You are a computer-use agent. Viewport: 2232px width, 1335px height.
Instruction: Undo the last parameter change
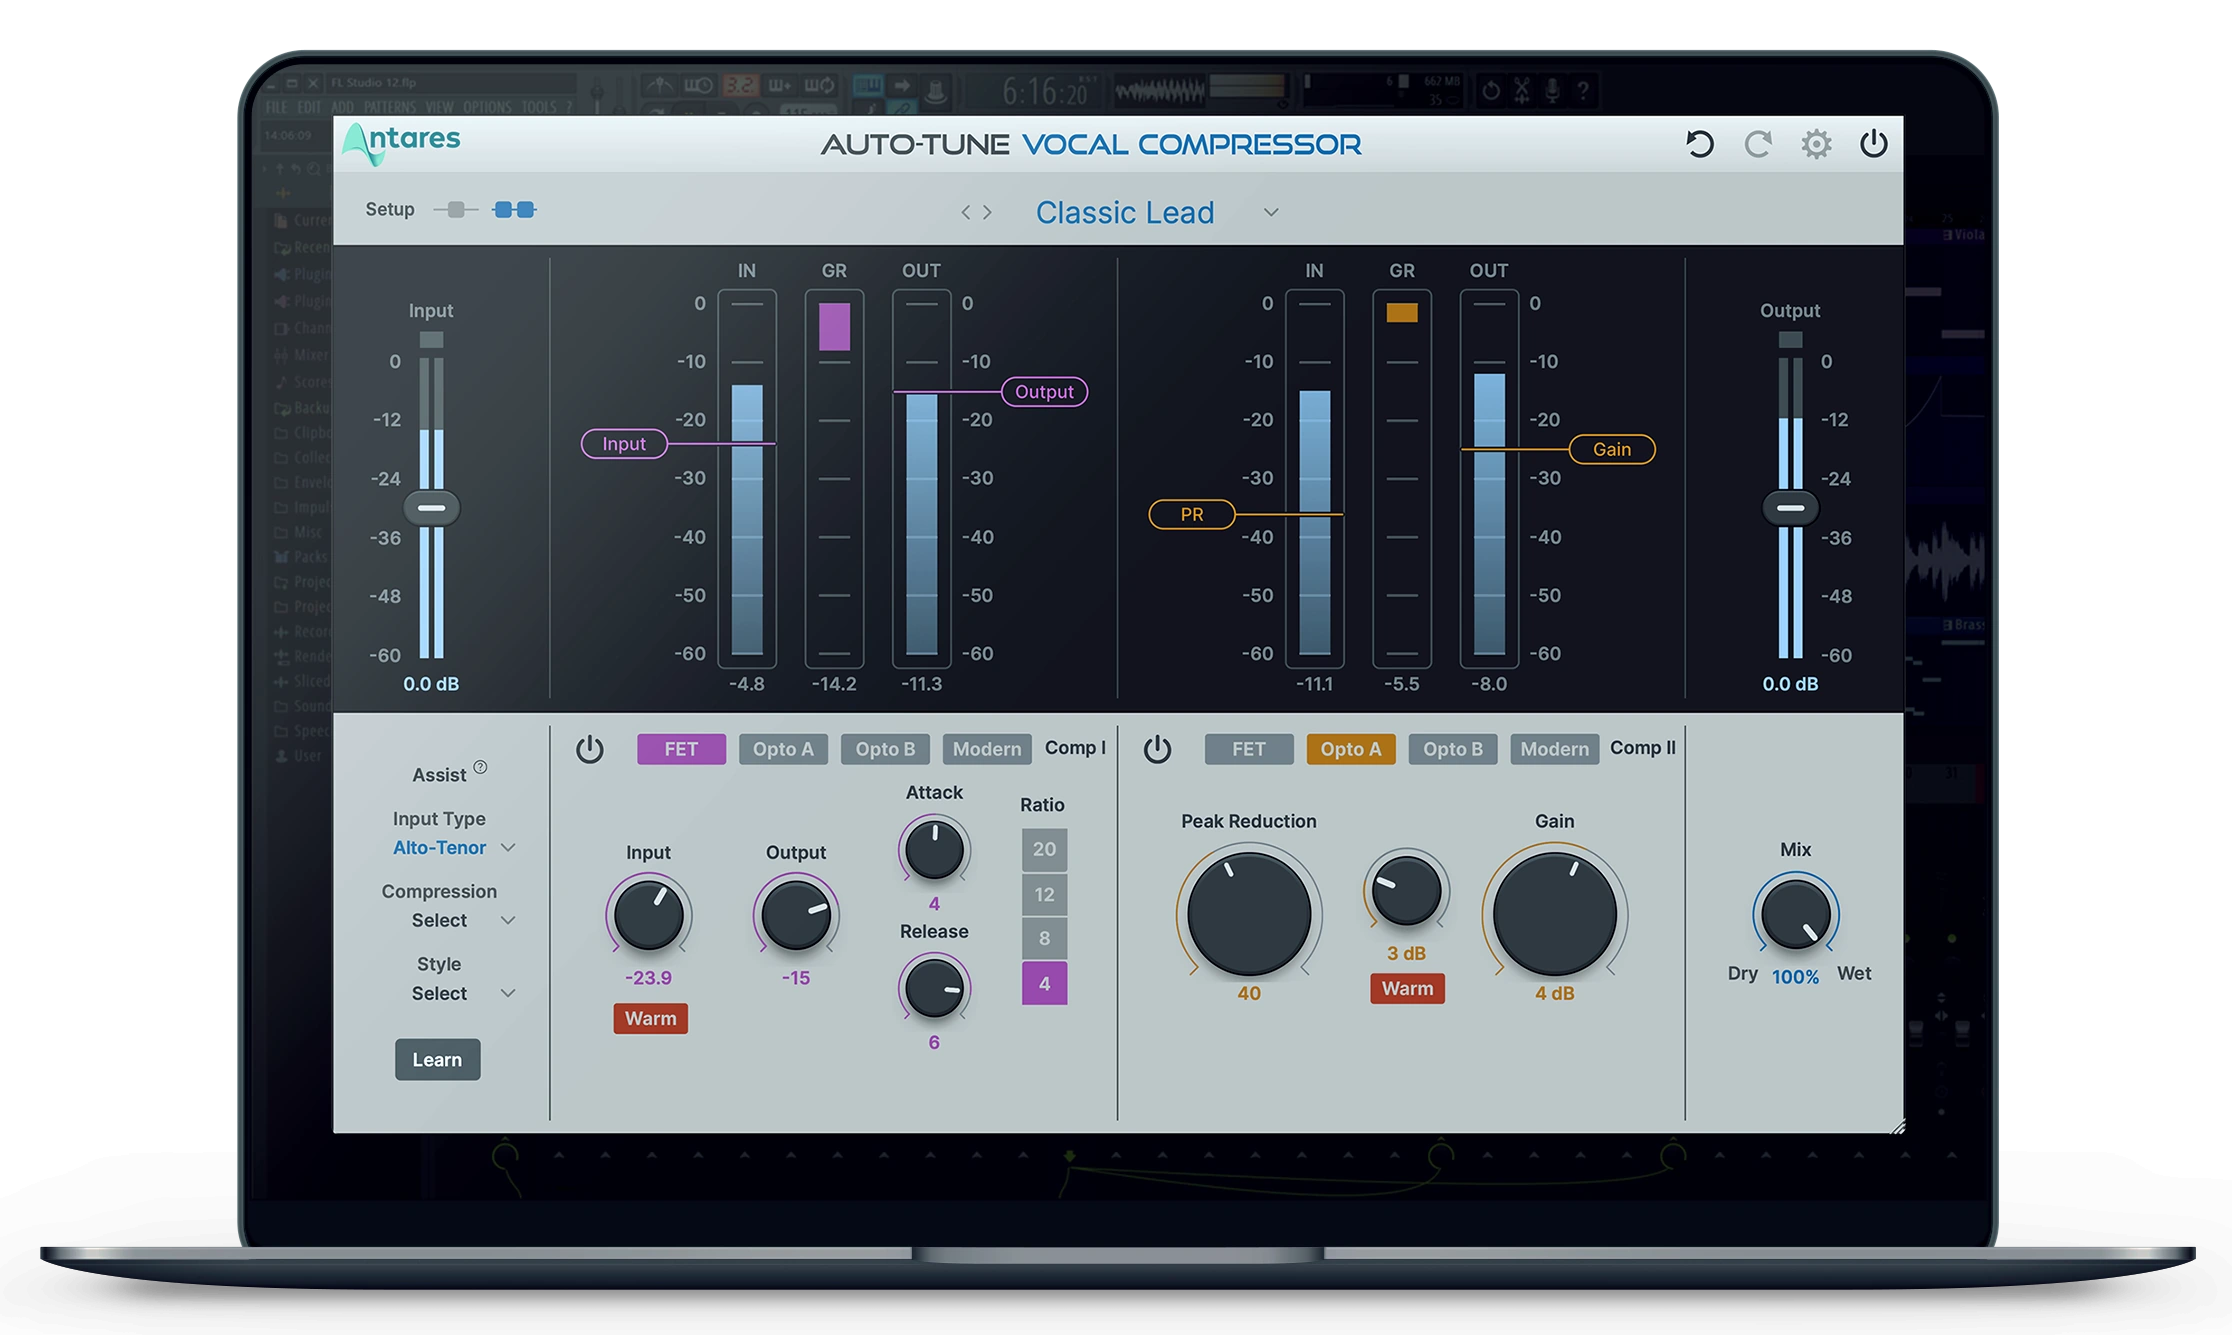[1700, 143]
